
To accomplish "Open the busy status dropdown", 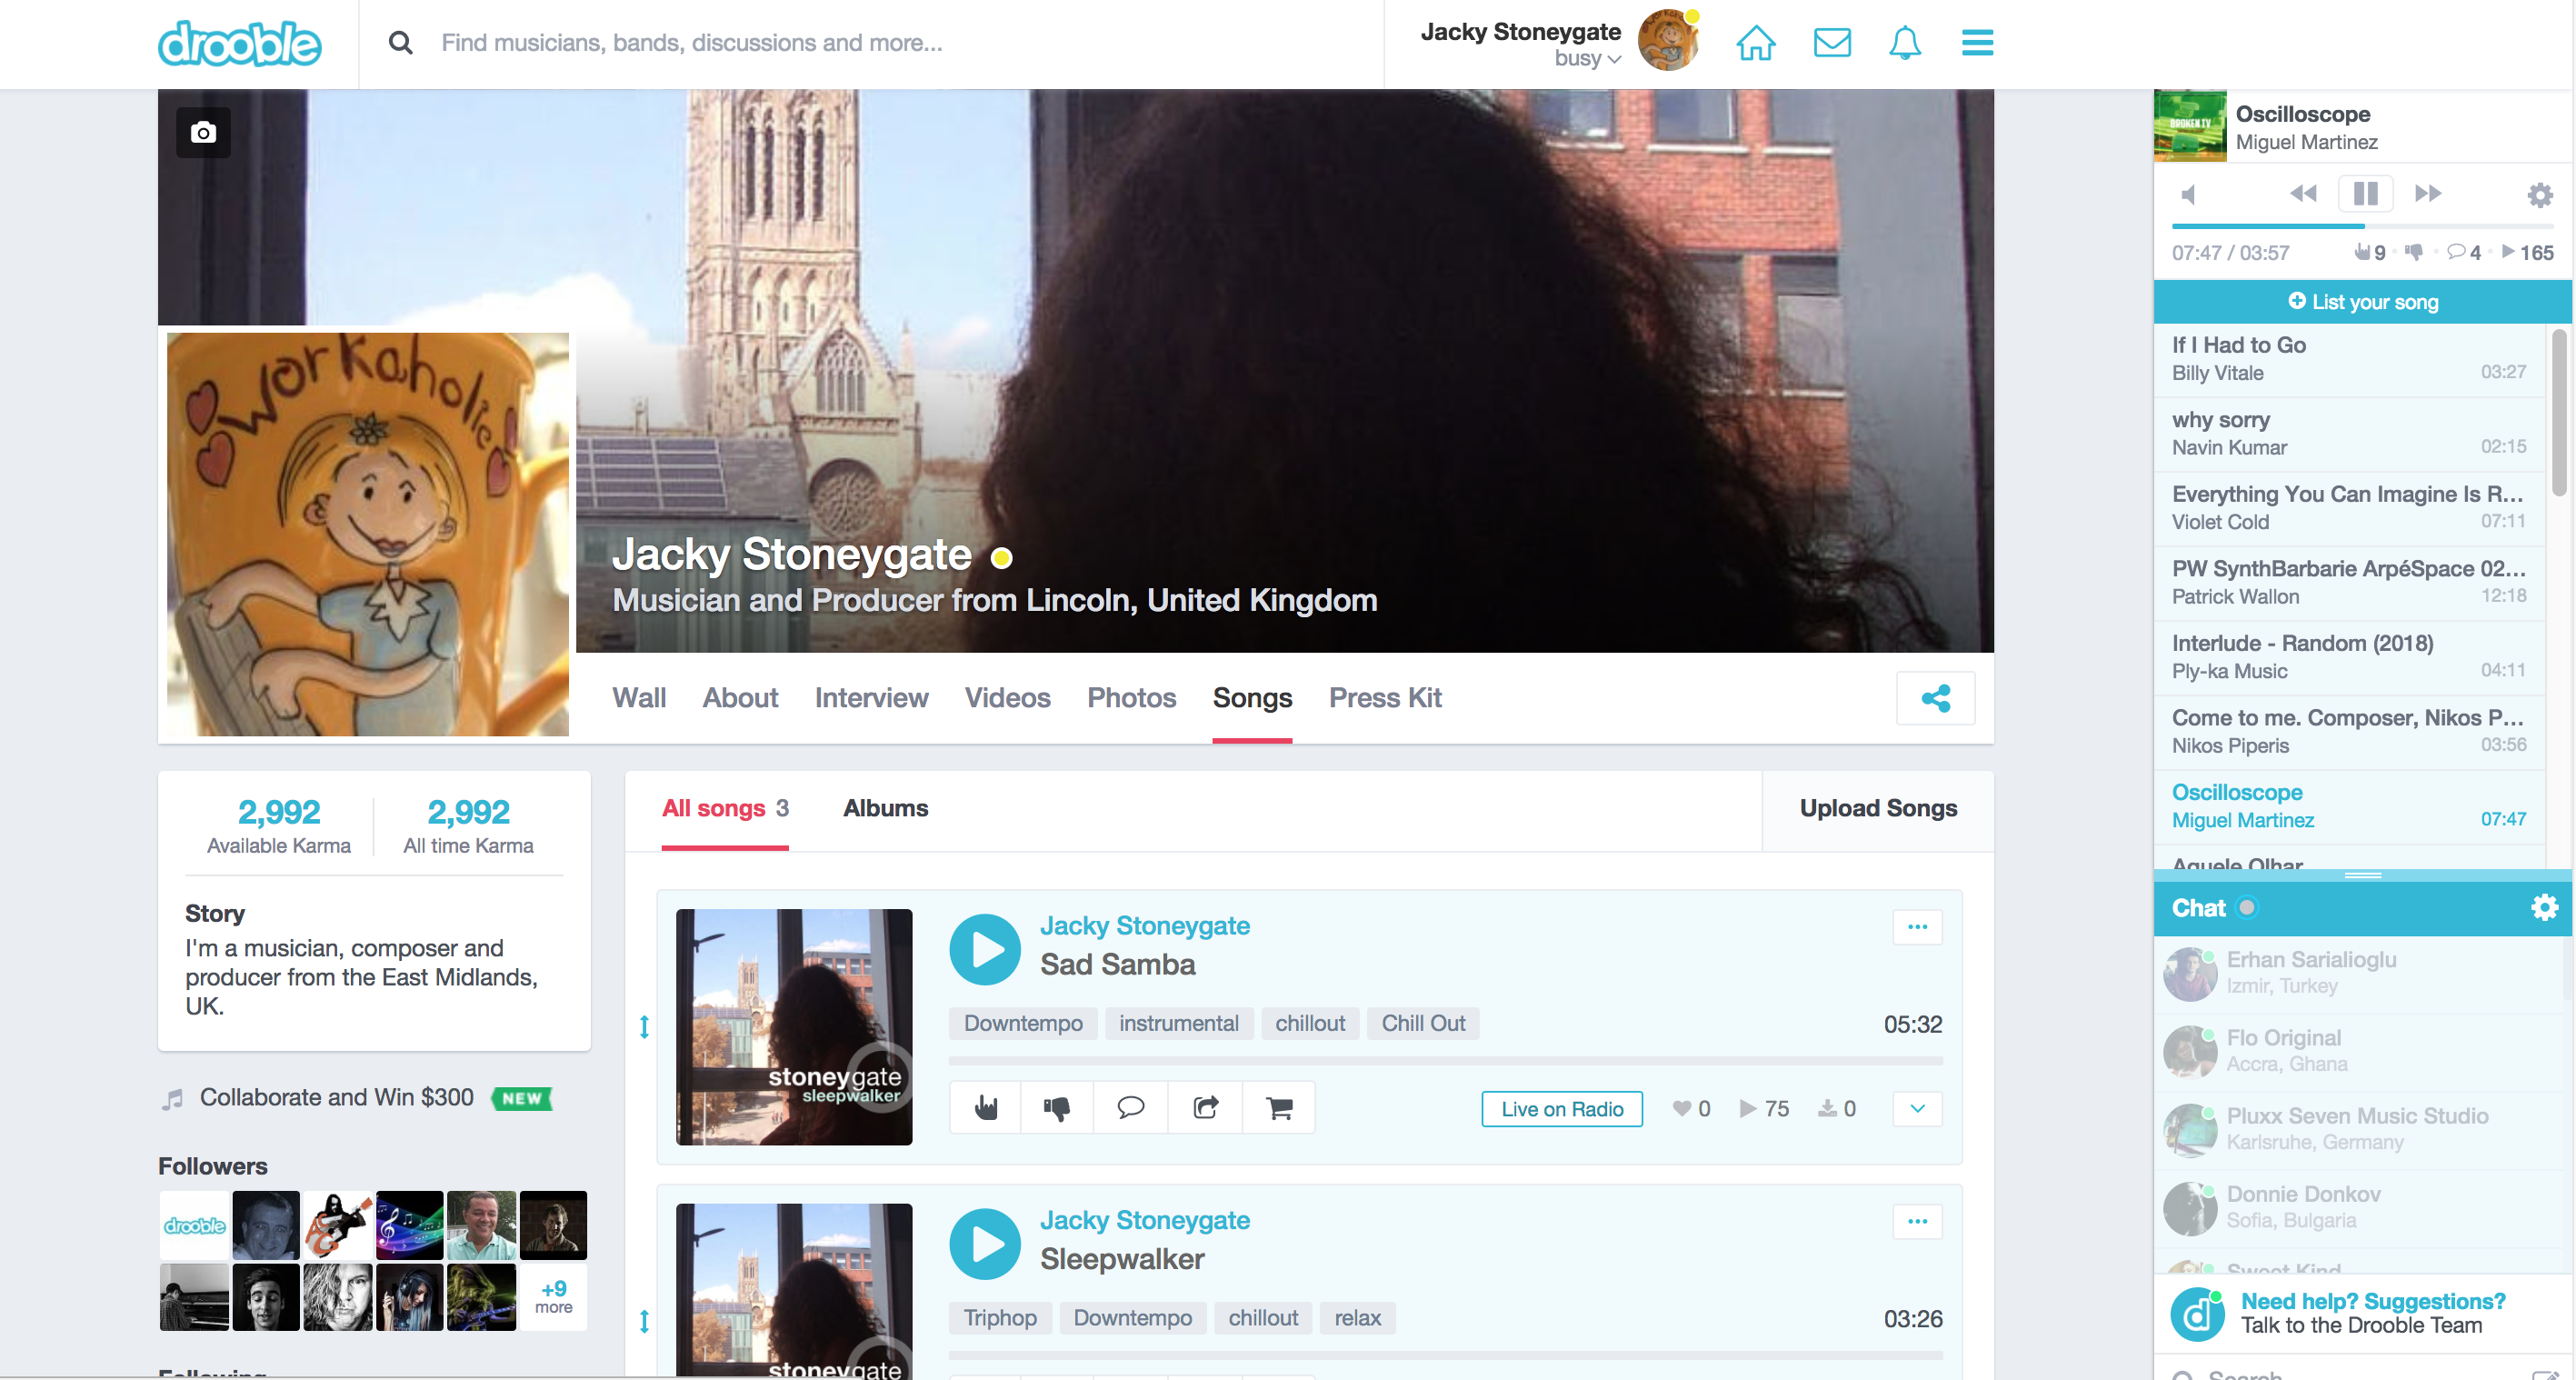I will click(1588, 59).
